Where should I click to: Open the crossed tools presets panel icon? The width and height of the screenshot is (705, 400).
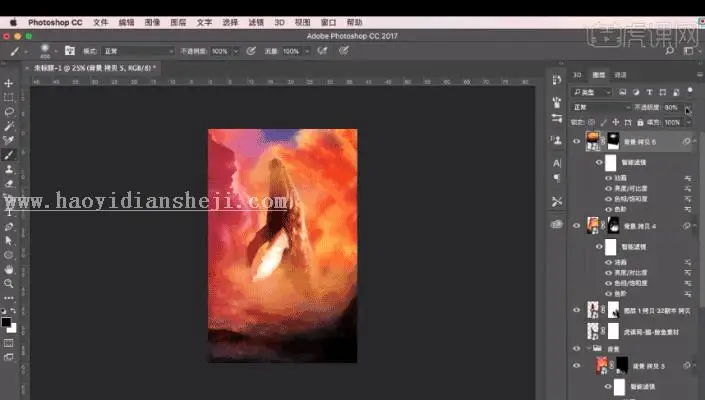click(557, 202)
